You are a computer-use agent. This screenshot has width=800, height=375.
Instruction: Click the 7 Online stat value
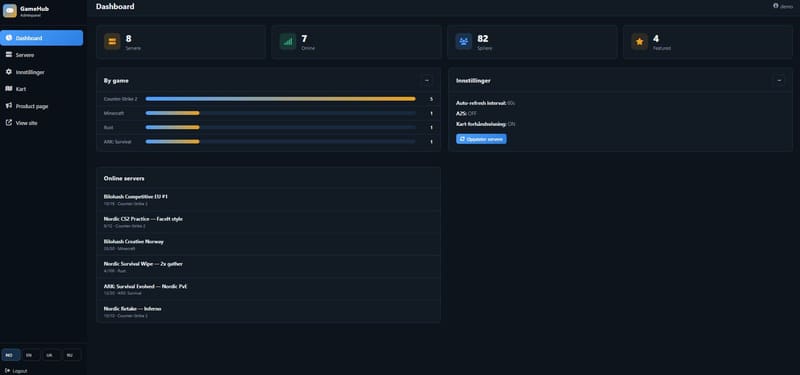click(304, 38)
